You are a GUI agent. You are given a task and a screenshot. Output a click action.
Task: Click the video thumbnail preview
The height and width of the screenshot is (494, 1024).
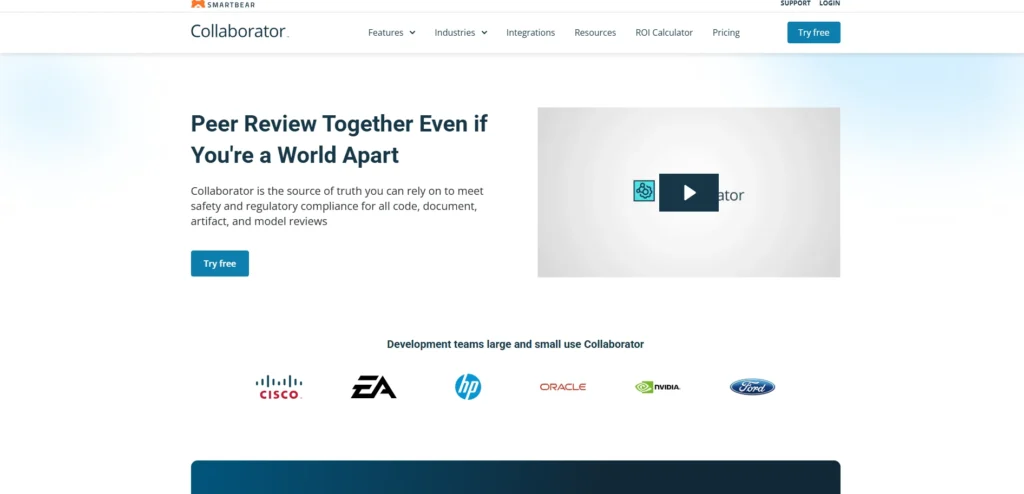(688, 192)
